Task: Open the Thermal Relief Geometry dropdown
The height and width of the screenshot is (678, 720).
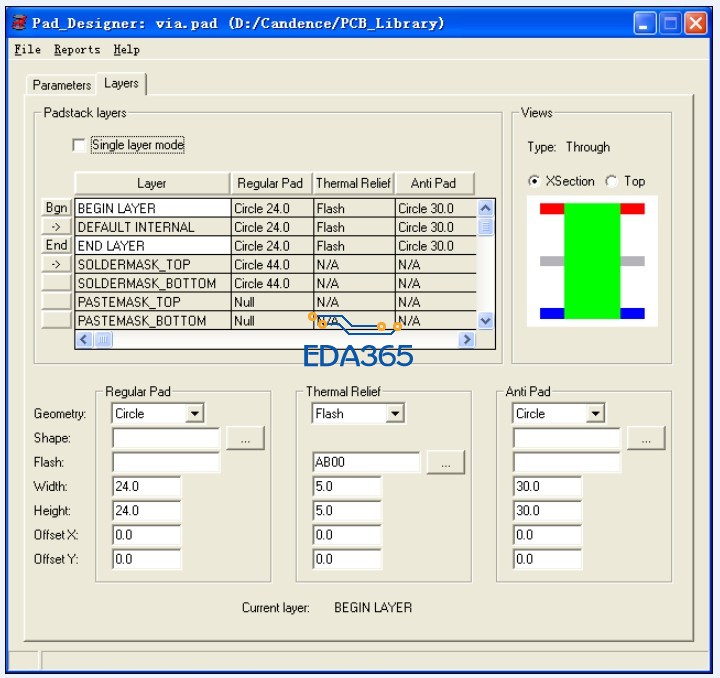Action: point(395,413)
